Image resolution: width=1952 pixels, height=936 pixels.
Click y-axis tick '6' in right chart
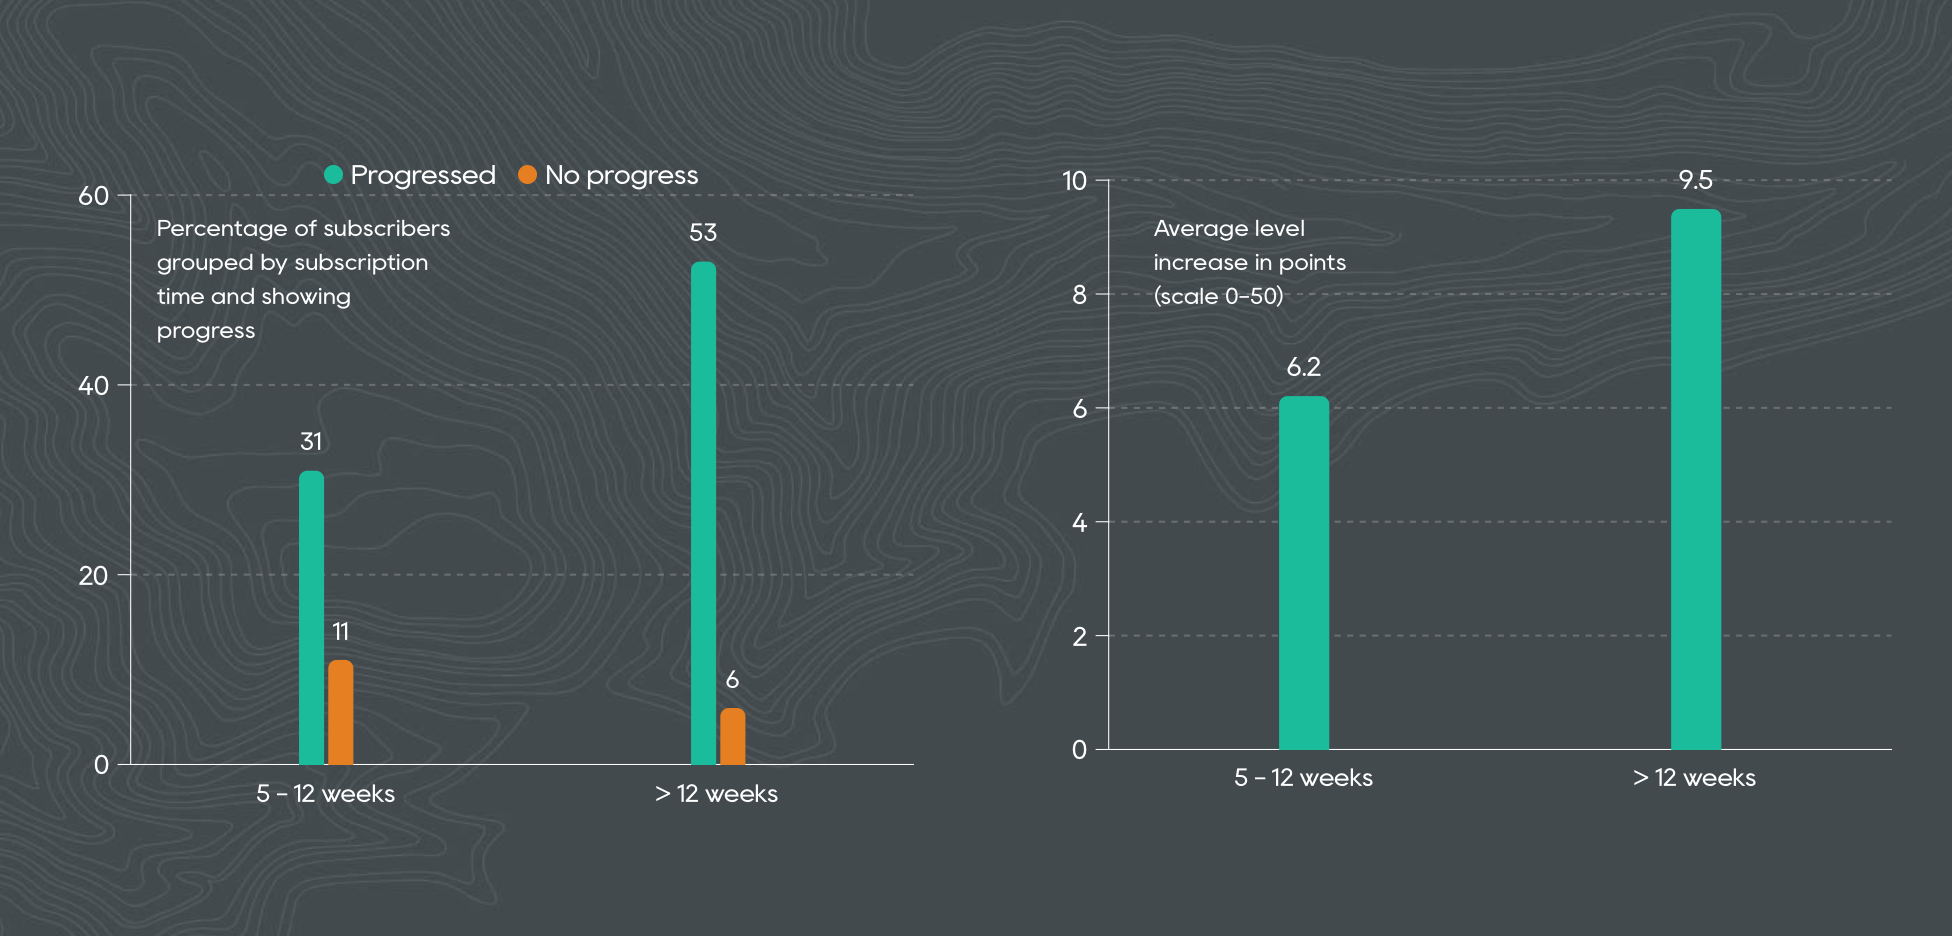(1079, 409)
